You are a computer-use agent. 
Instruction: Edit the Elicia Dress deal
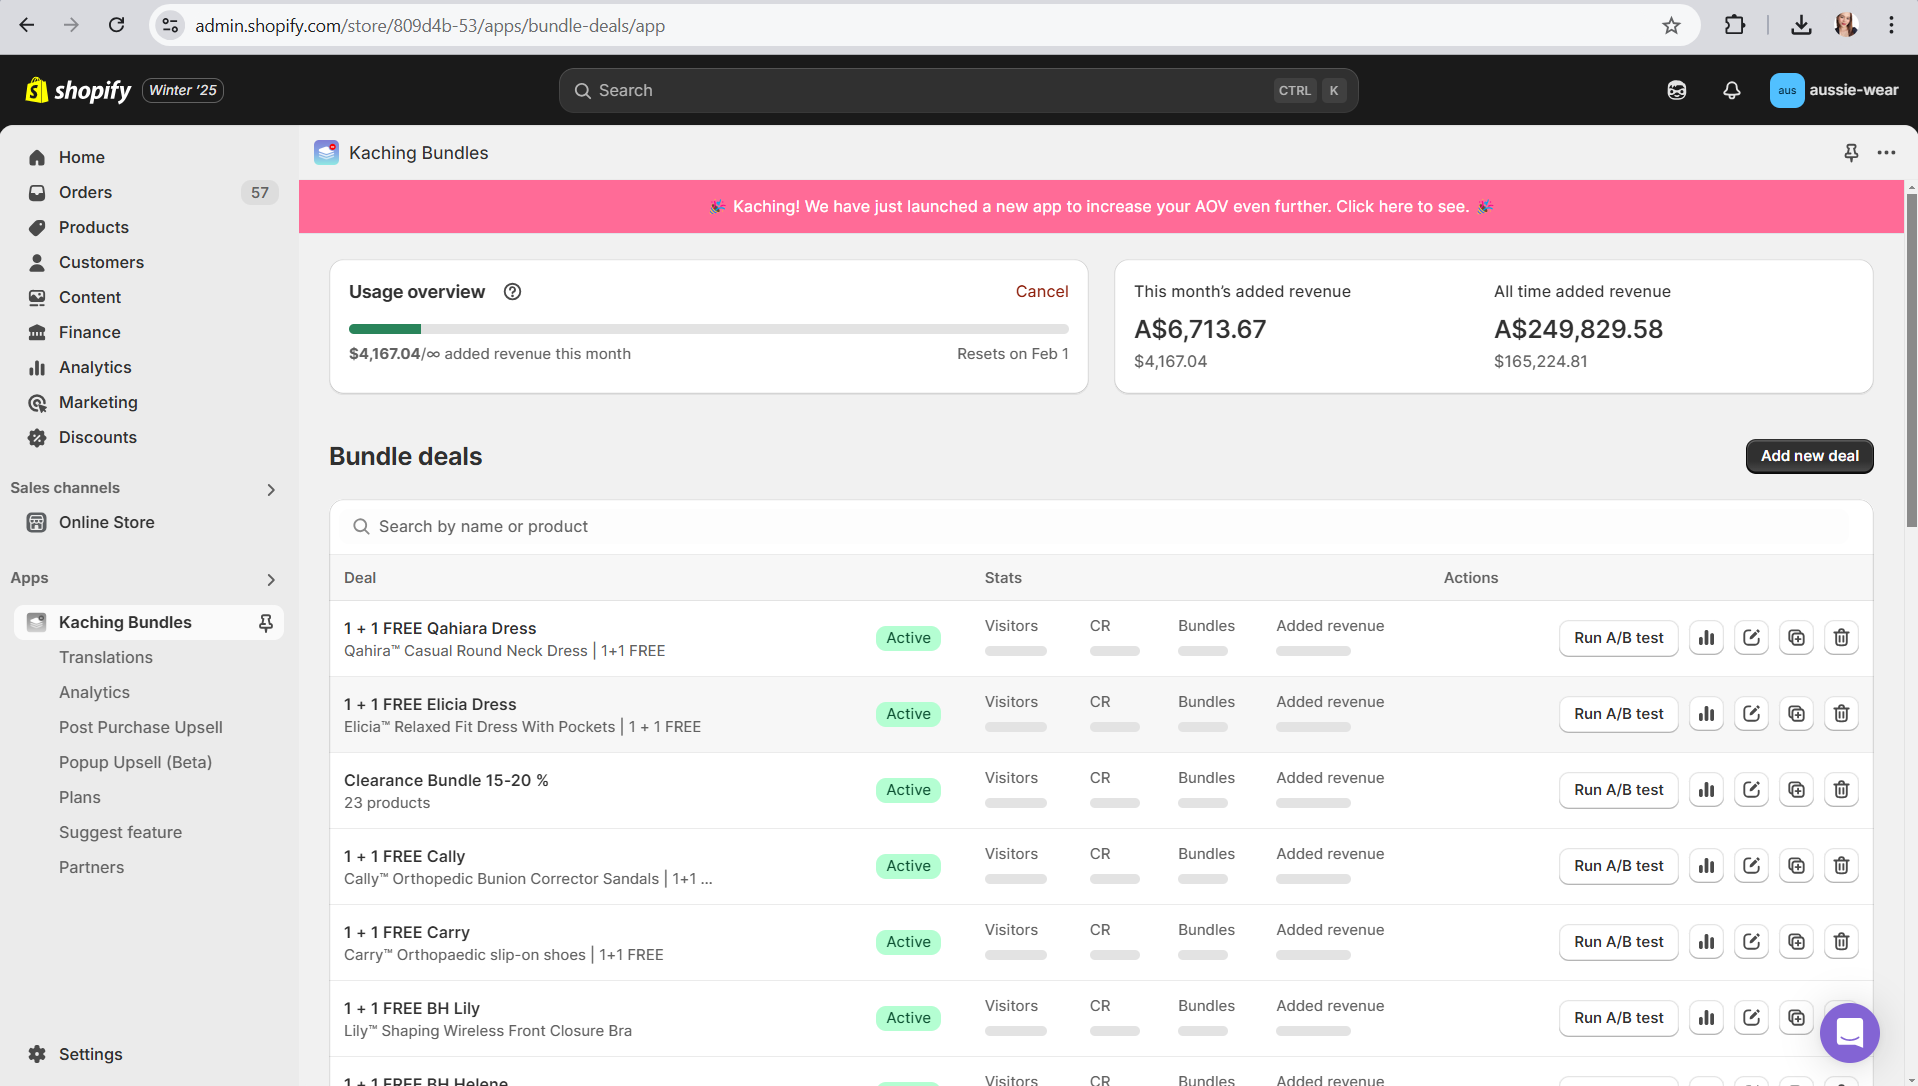point(1751,714)
